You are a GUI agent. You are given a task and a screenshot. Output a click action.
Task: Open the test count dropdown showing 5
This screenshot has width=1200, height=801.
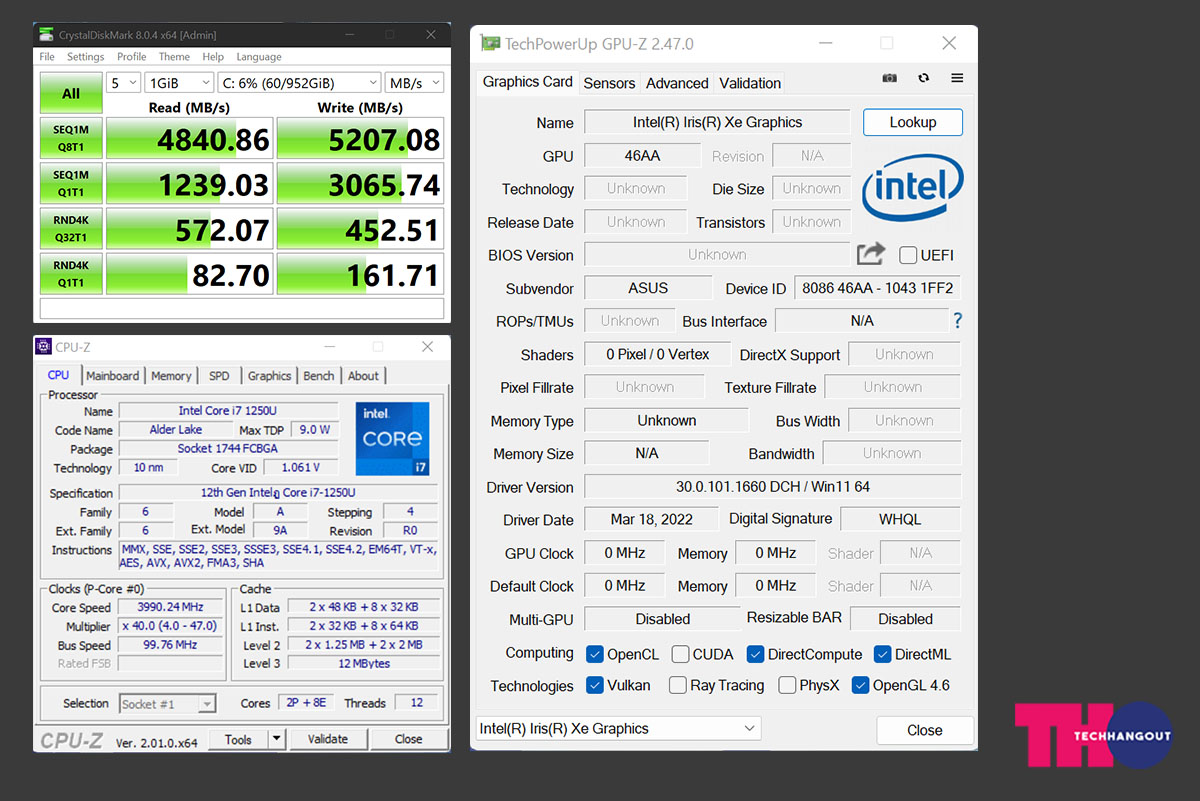pos(124,83)
